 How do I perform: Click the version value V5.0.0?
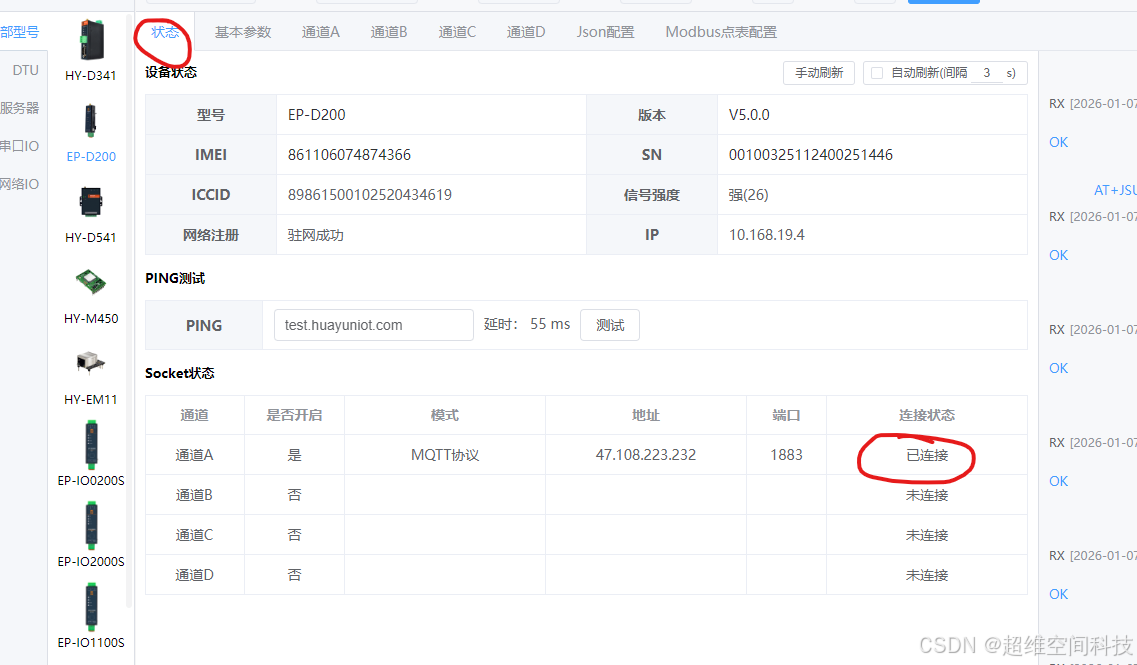749,115
